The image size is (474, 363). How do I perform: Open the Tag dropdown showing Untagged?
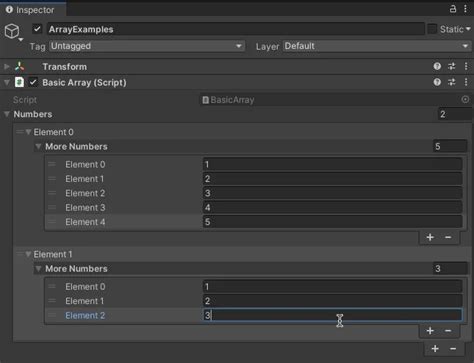point(147,46)
